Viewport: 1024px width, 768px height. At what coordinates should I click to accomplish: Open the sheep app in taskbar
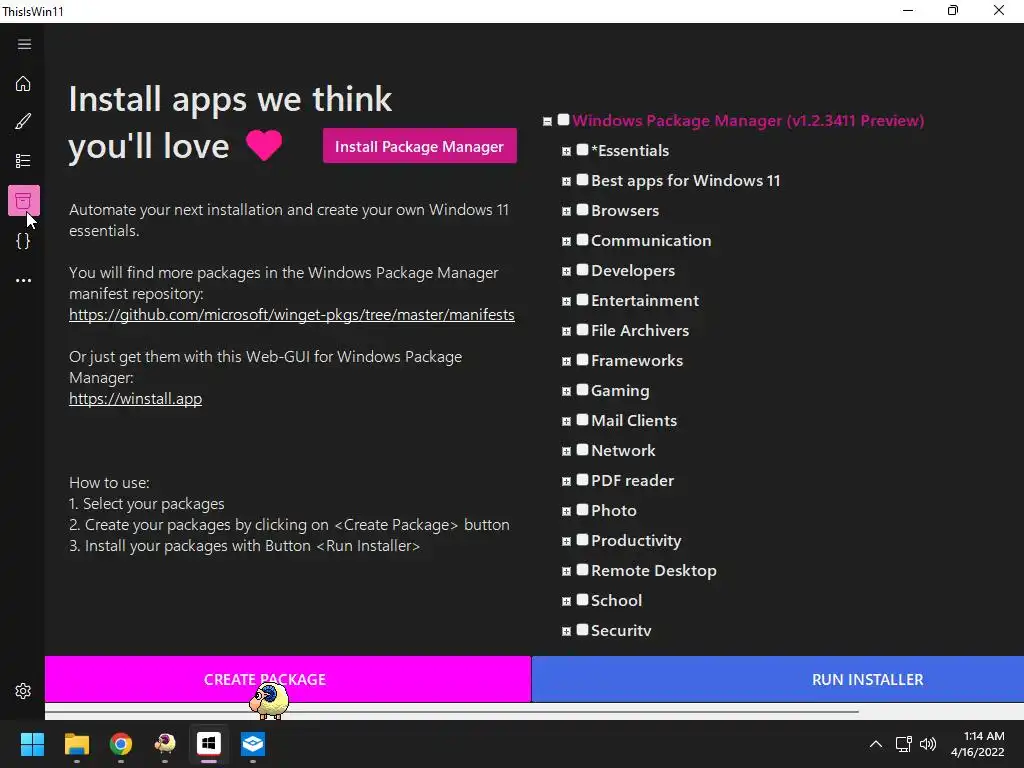[165, 744]
